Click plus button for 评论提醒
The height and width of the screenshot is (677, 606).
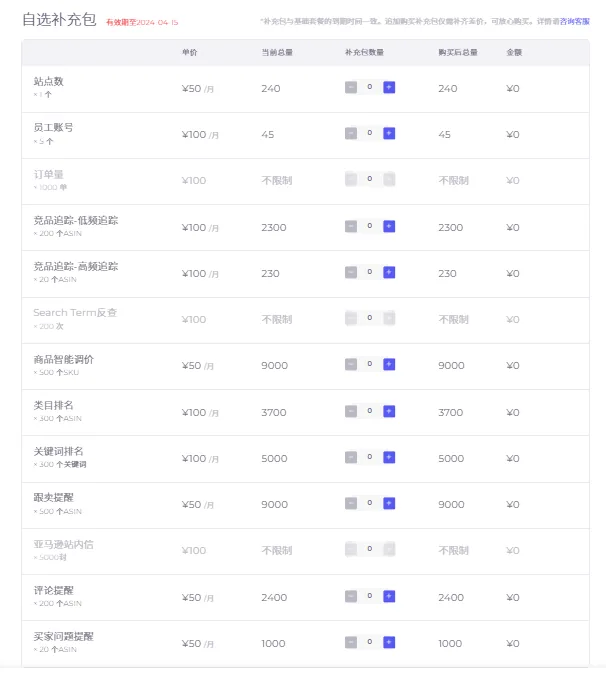pyautogui.click(x=389, y=596)
